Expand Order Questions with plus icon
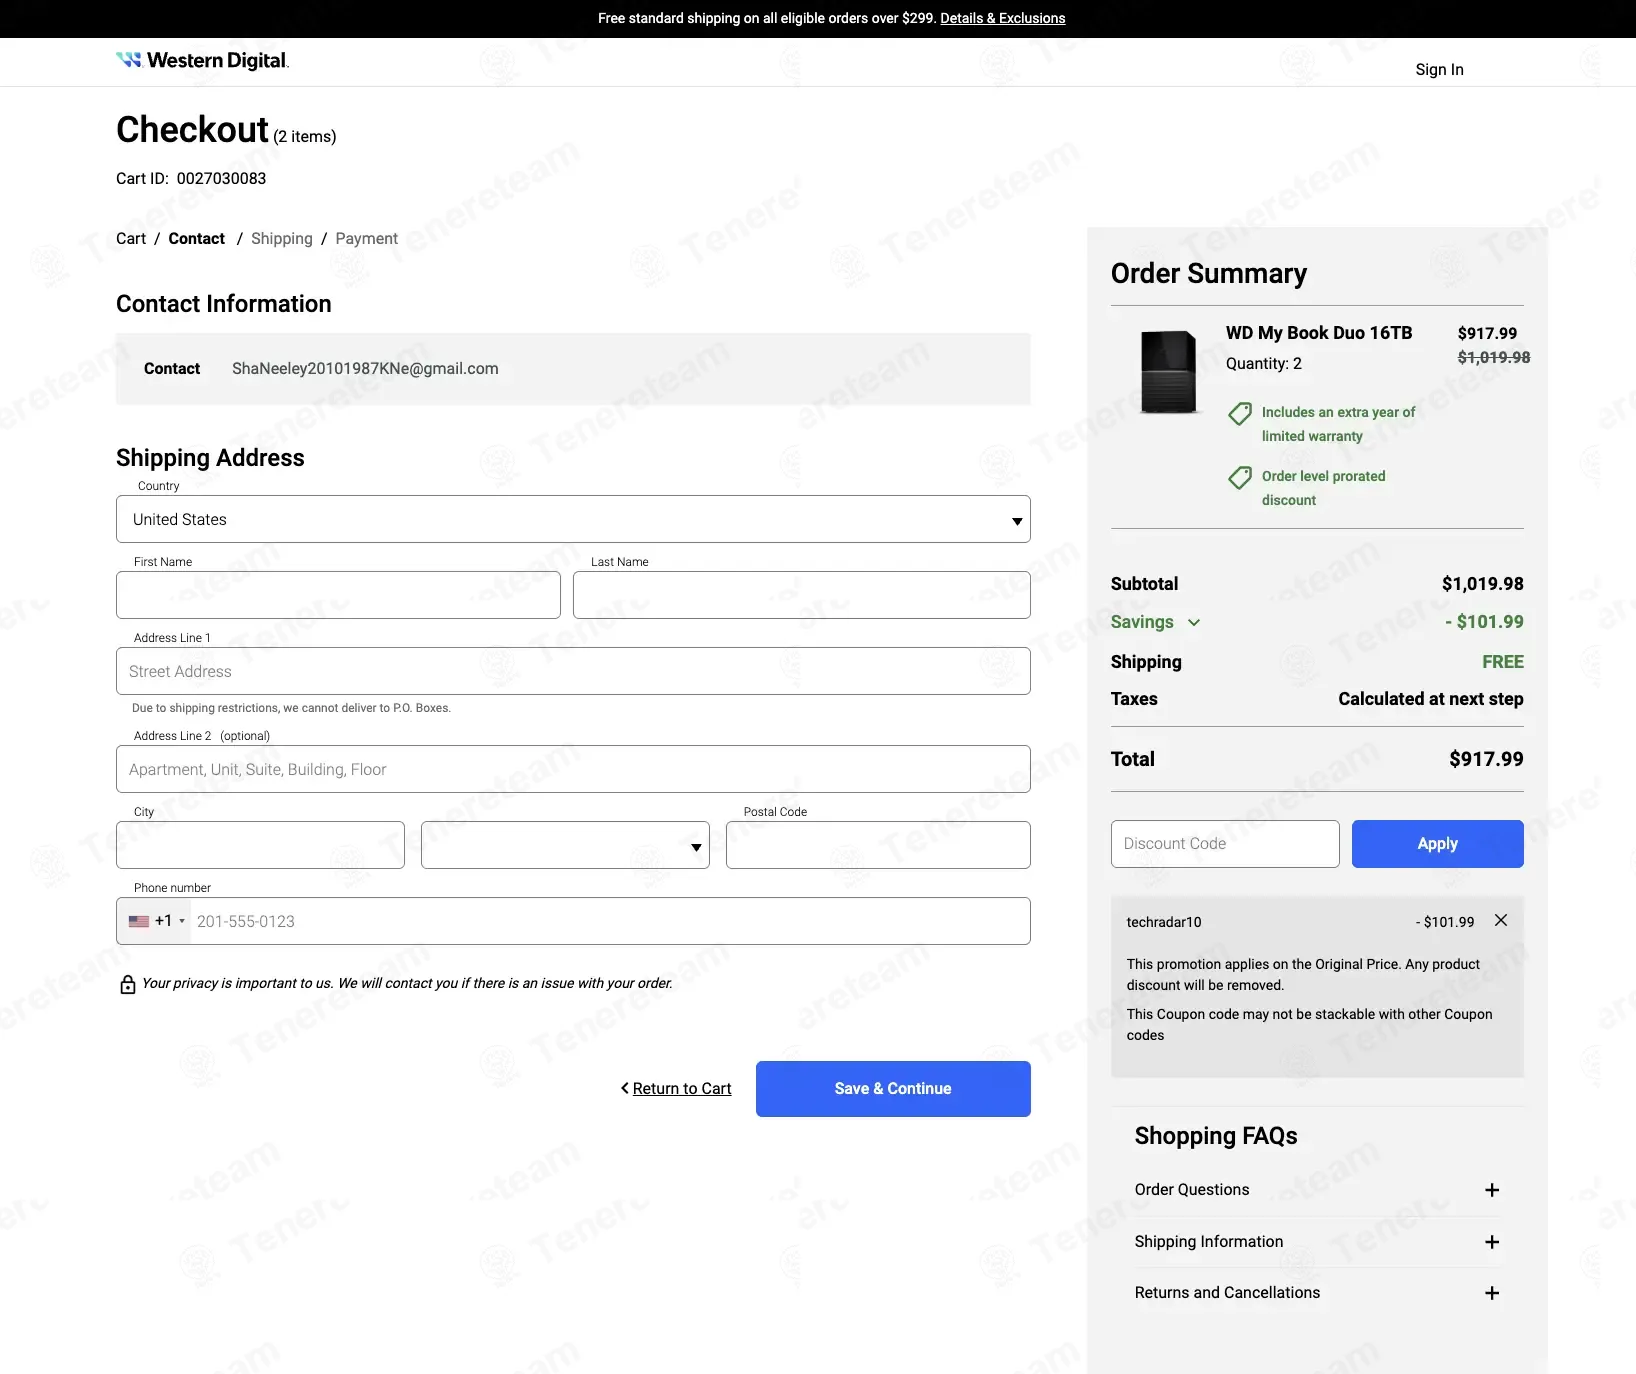Screen dimensions: 1636x1374 click(x=1492, y=1190)
